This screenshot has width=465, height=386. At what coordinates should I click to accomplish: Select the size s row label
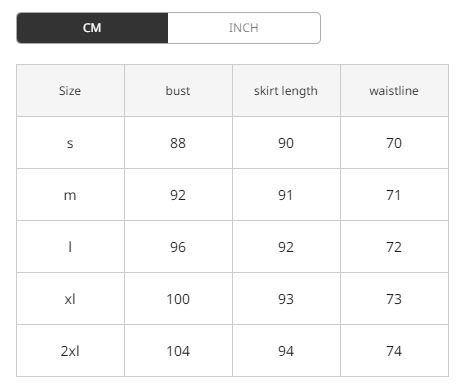[70, 143]
